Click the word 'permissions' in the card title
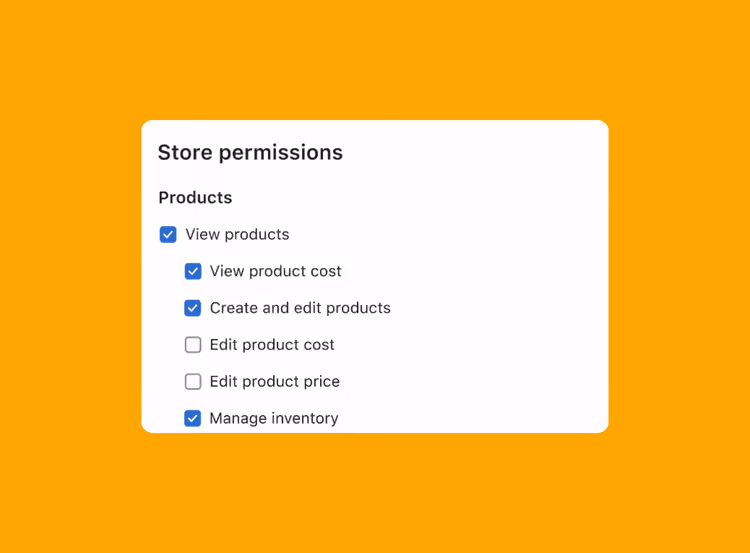This screenshot has width=750, height=553. (x=281, y=153)
